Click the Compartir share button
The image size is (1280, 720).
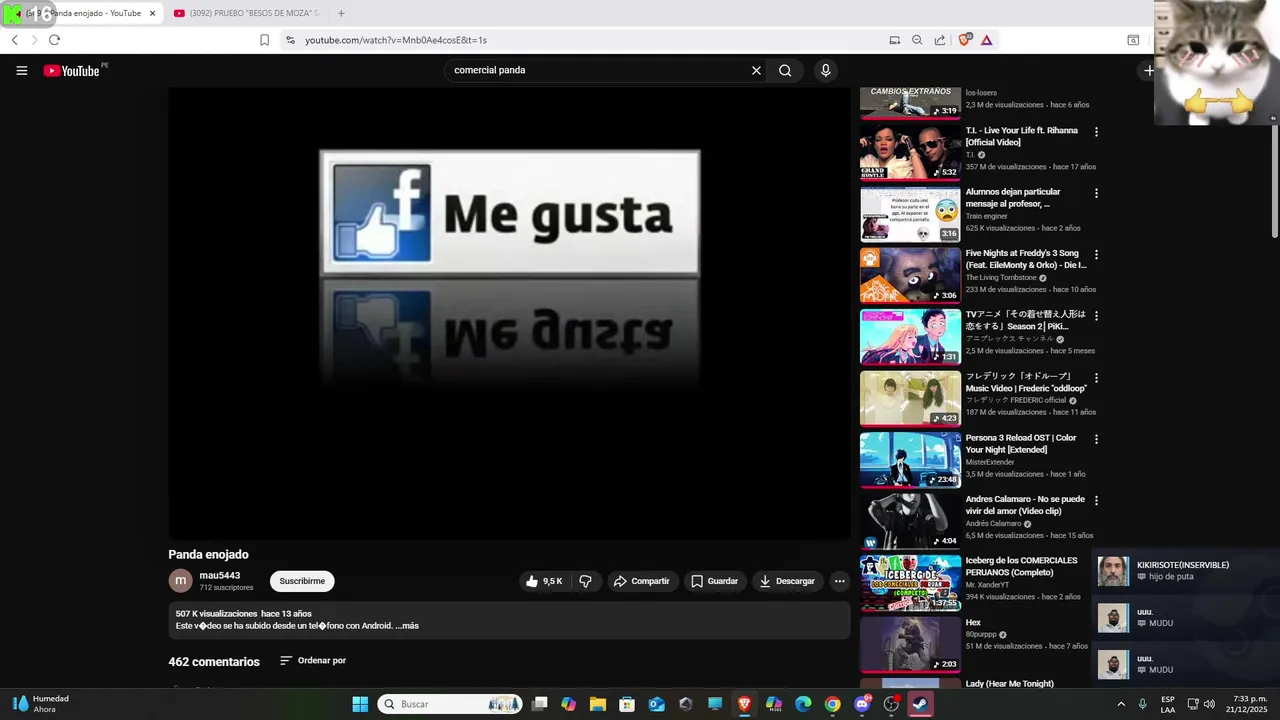(641, 581)
